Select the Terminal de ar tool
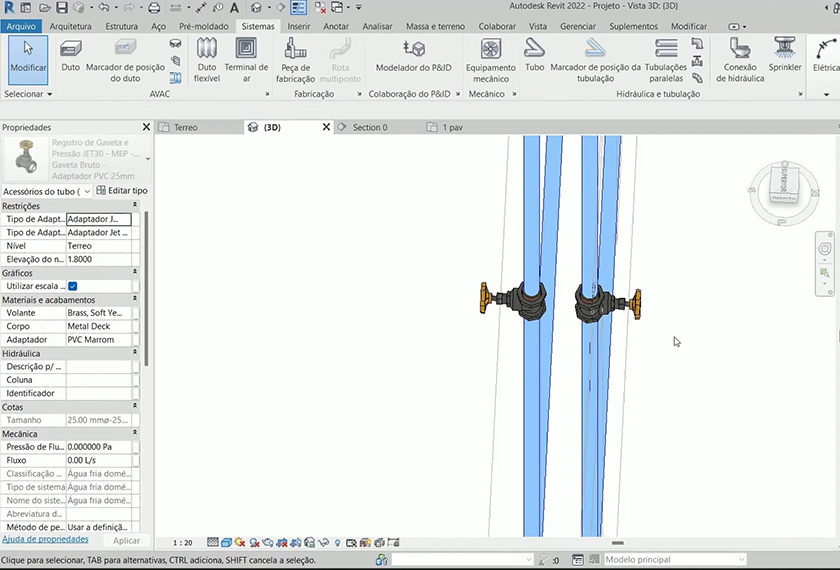The width and height of the screenshot is (840, 570). tap(246, 58)
